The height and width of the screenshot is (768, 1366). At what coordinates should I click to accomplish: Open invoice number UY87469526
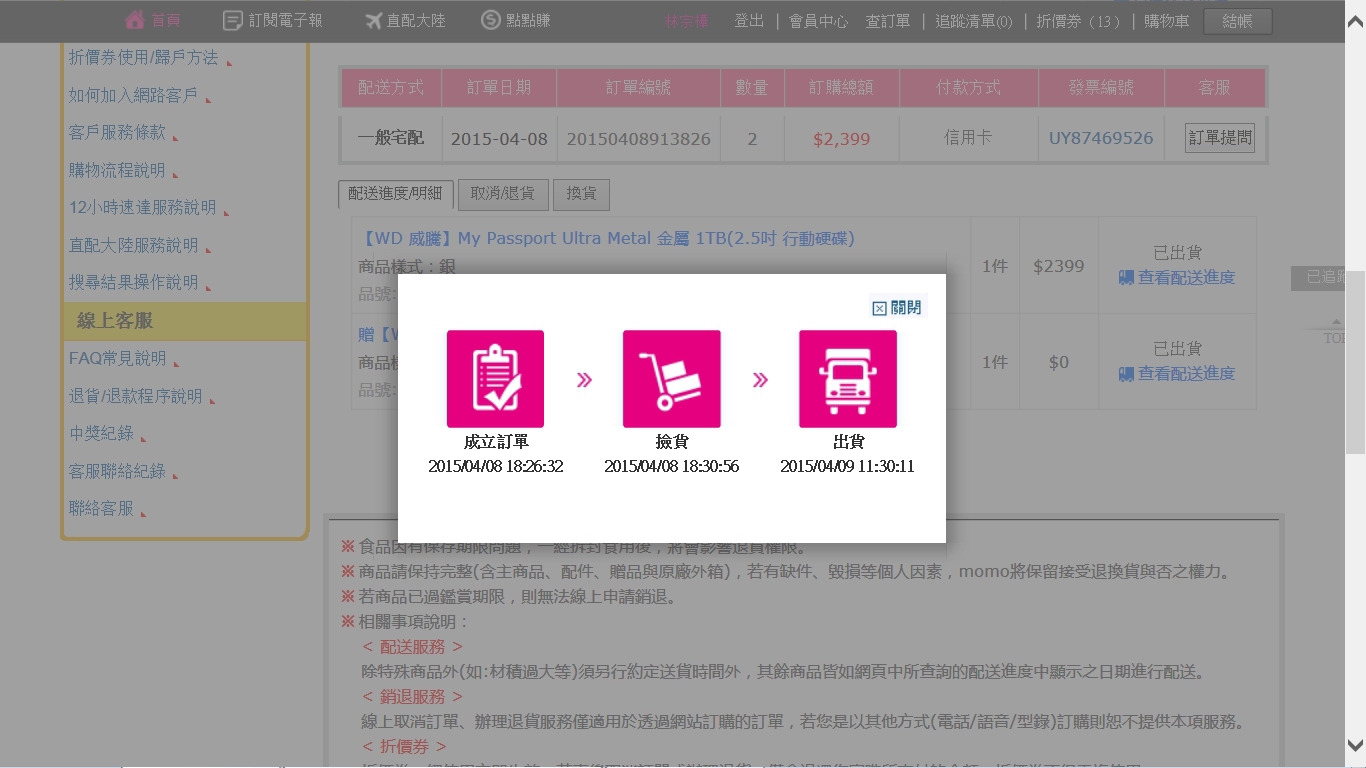(x=1101, y=139)
